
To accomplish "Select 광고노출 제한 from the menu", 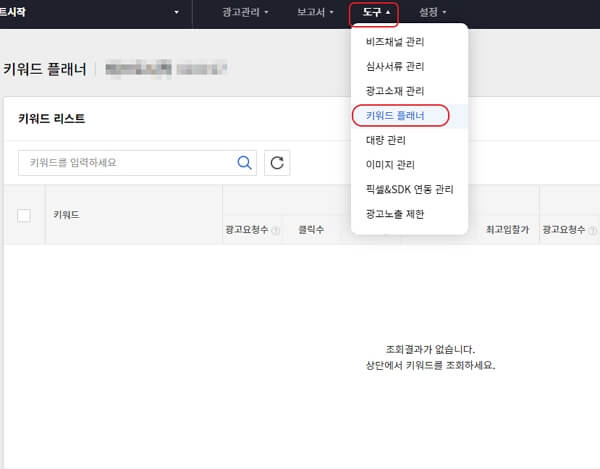I will point(409,214).
